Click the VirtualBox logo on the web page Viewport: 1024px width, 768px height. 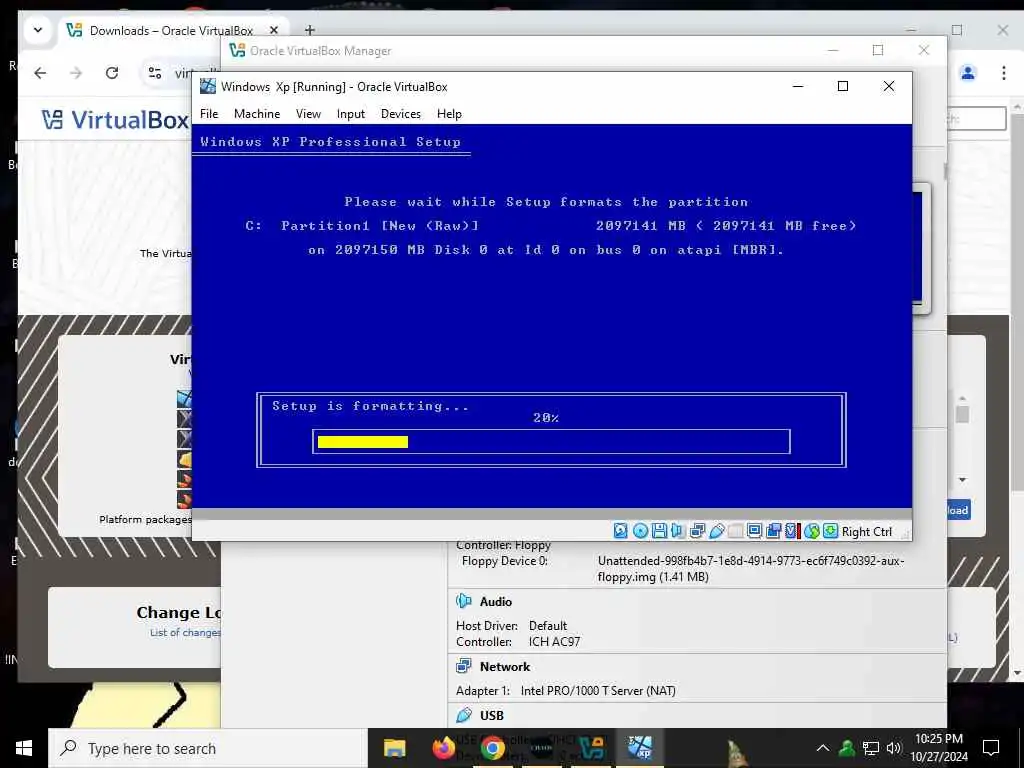116,120
